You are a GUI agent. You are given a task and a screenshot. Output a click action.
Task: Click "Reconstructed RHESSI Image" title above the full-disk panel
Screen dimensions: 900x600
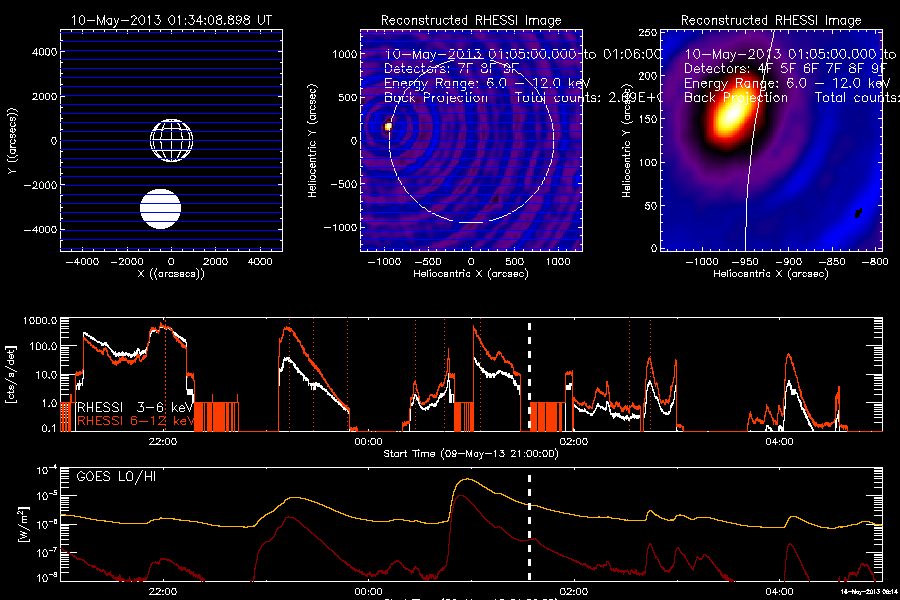(x=471, y=20)
